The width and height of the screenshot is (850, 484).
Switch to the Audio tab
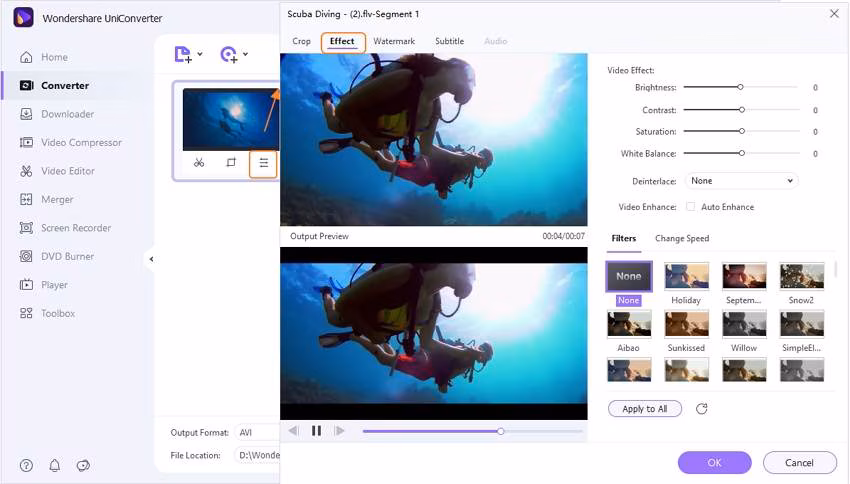(495, 41)
